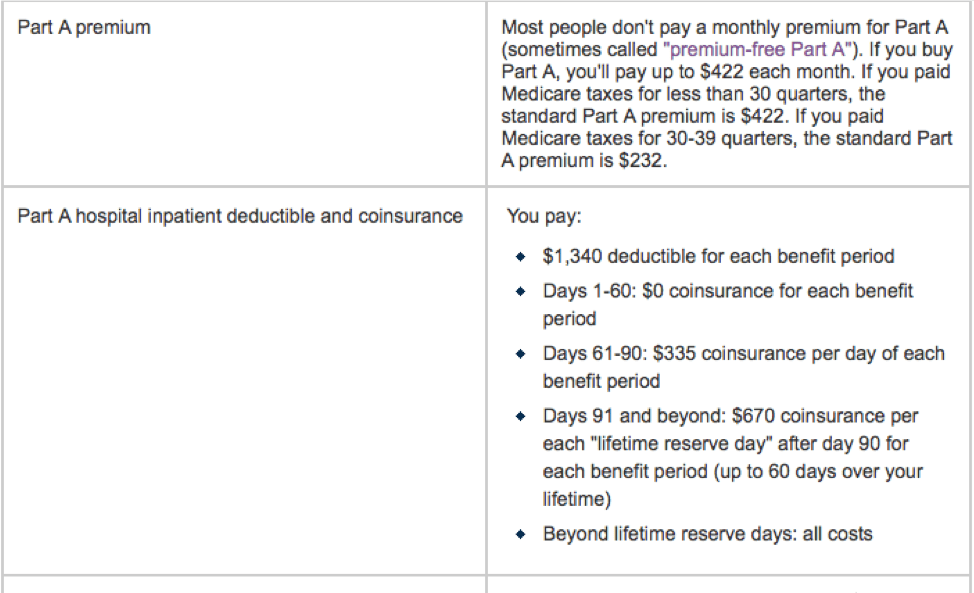Click the bullet before "Days 61-90"
Screen dimensions: 974x593
tap(521, 354)
